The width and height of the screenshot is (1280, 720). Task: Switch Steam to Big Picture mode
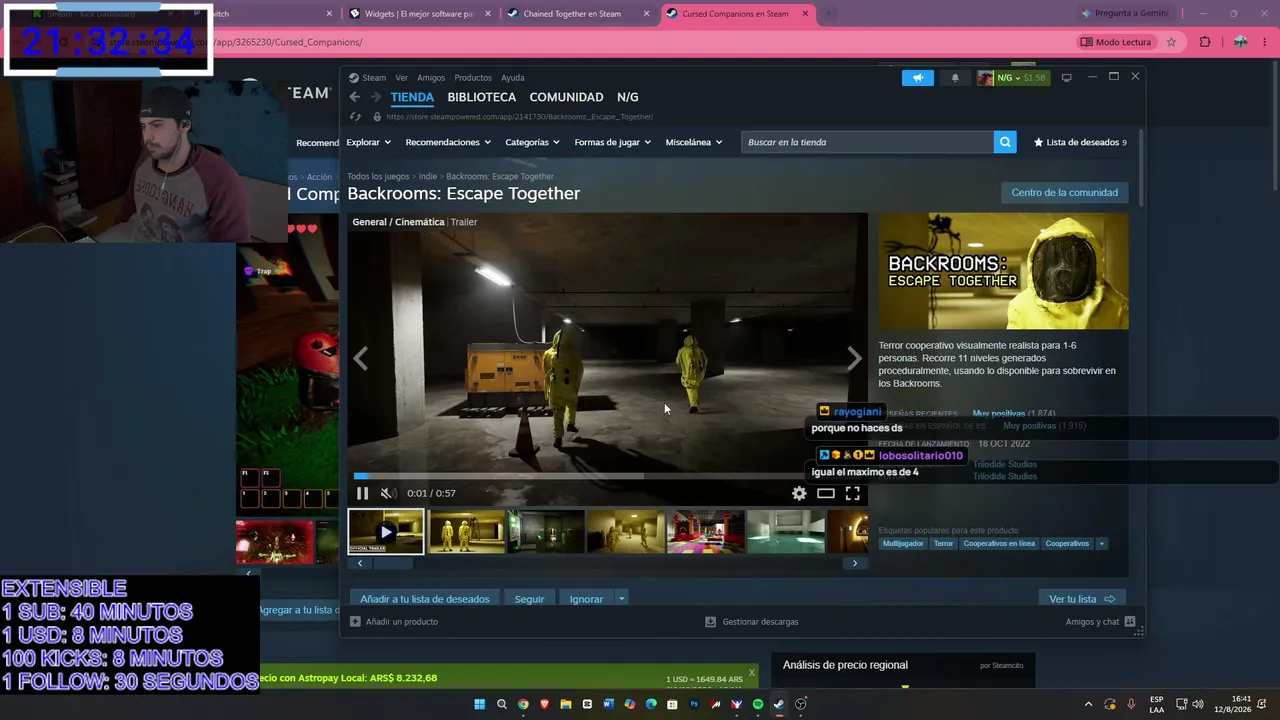point(1066,77)
